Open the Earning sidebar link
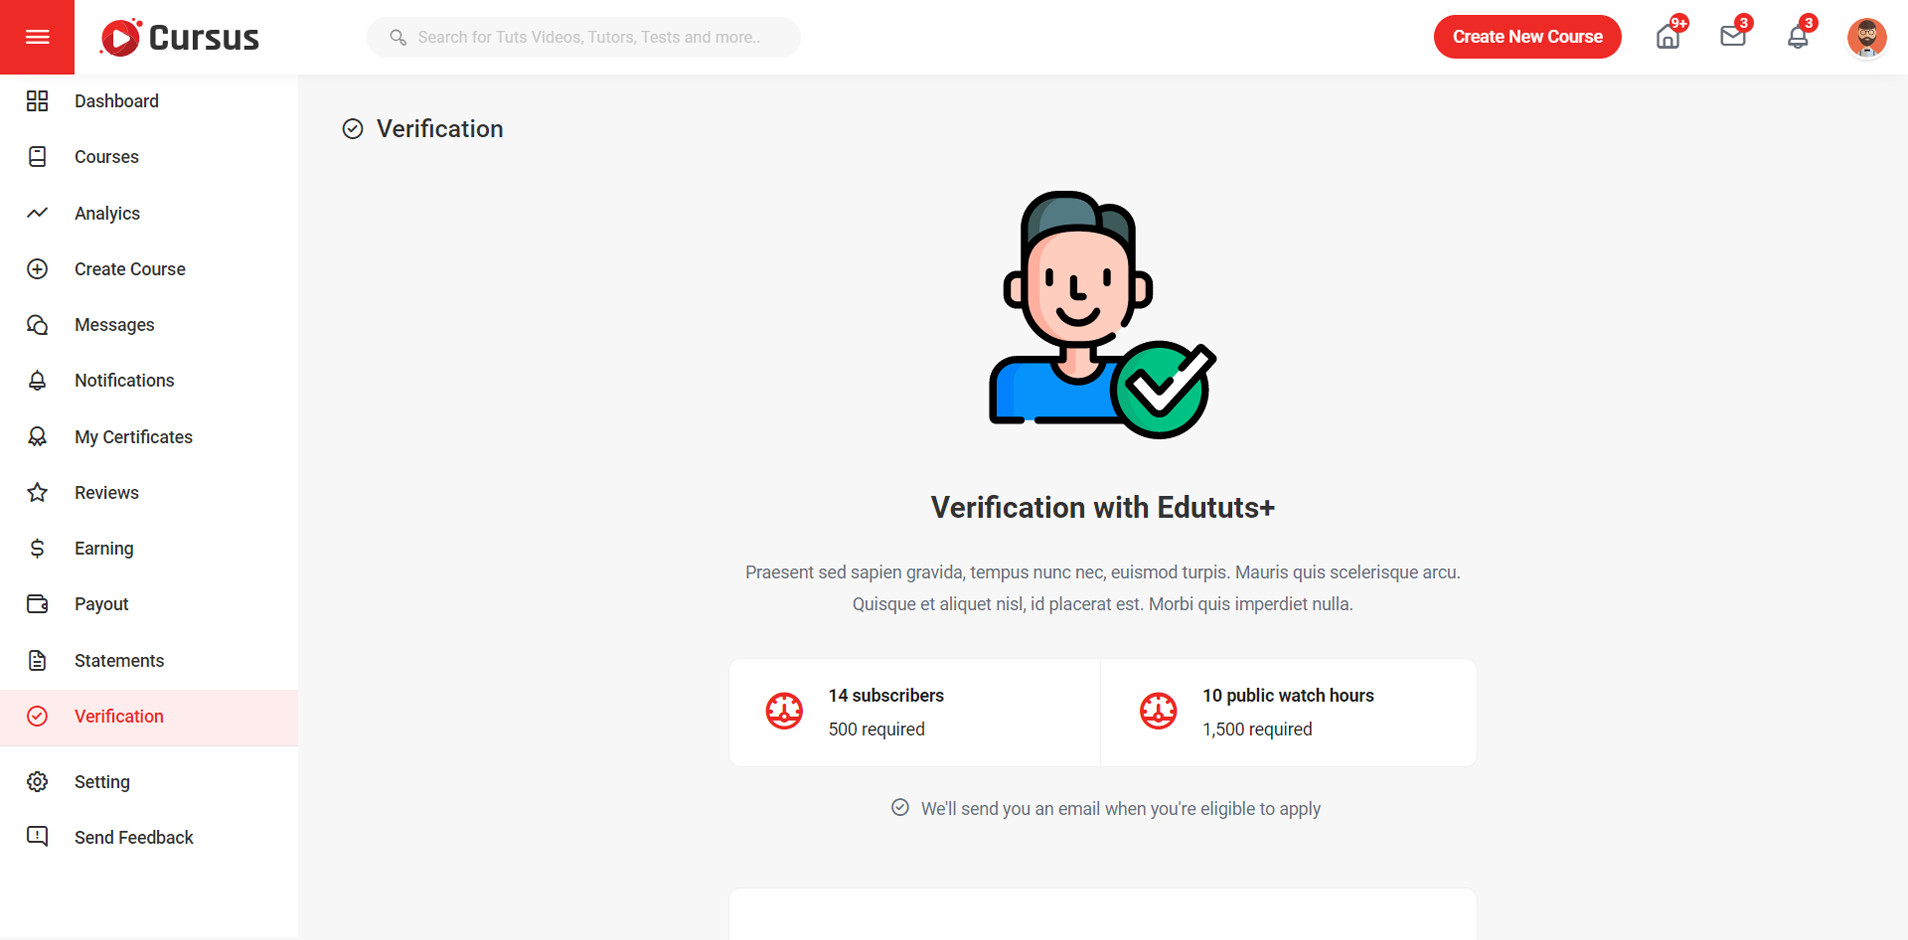1908x940 pixels. [103, 548]
